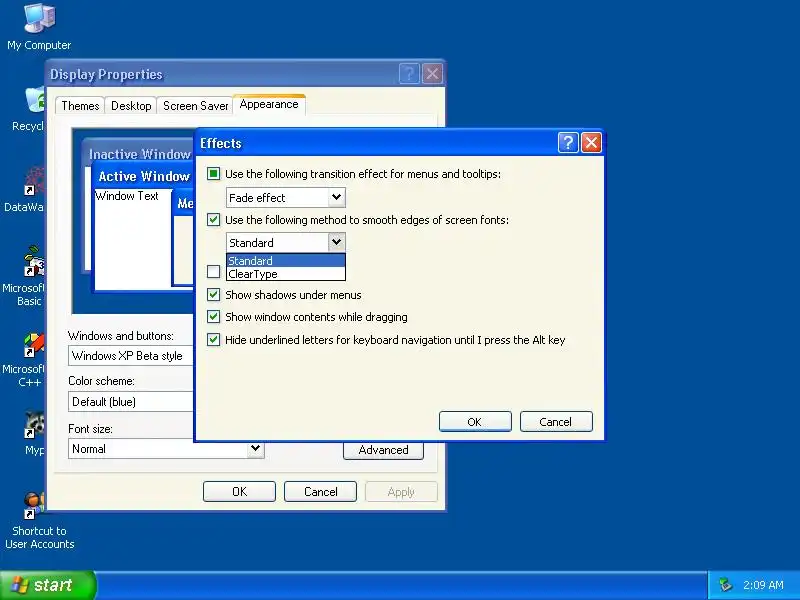The image size is (800, 600).
Task: Open the Font size Normal dropdown
Action: coord(166,449)
